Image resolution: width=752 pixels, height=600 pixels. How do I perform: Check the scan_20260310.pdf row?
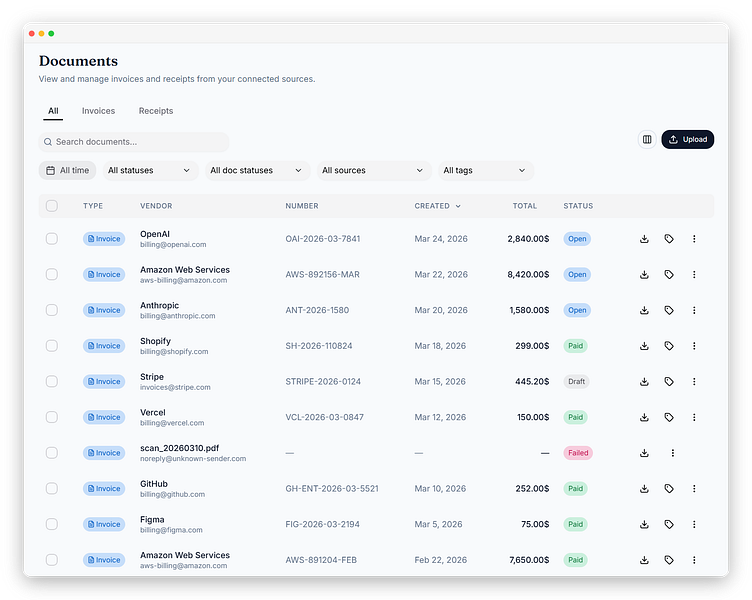52,453
